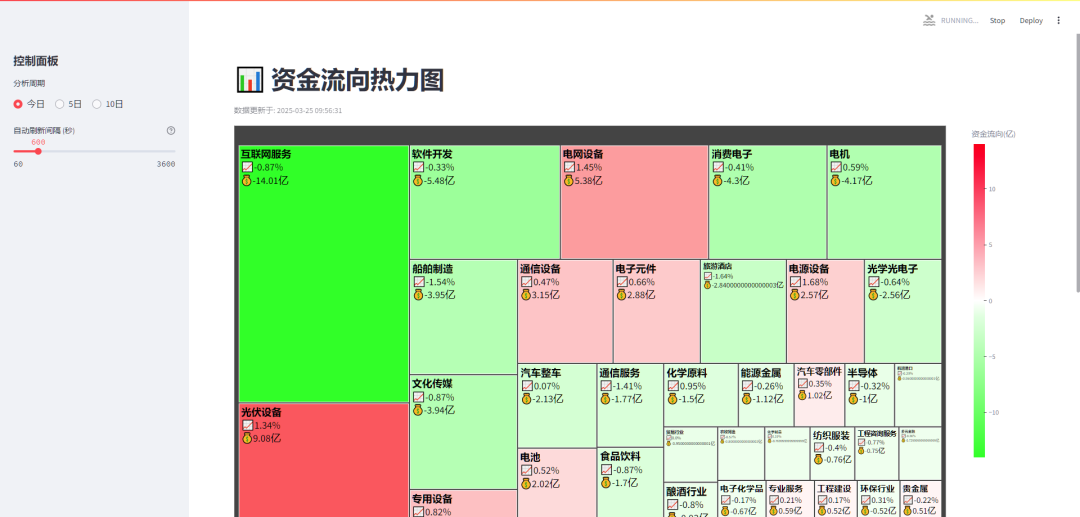
Task: Select the 通信服务 treemap block
Action: pyautogui.click(x=630, y=405)
